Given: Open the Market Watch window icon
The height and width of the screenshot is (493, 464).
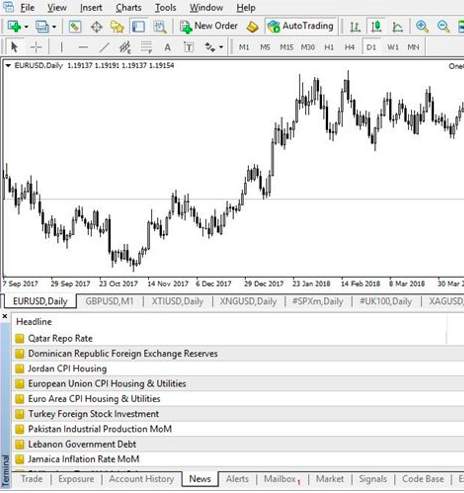Looking at the screenshot, I should (75, 26).
